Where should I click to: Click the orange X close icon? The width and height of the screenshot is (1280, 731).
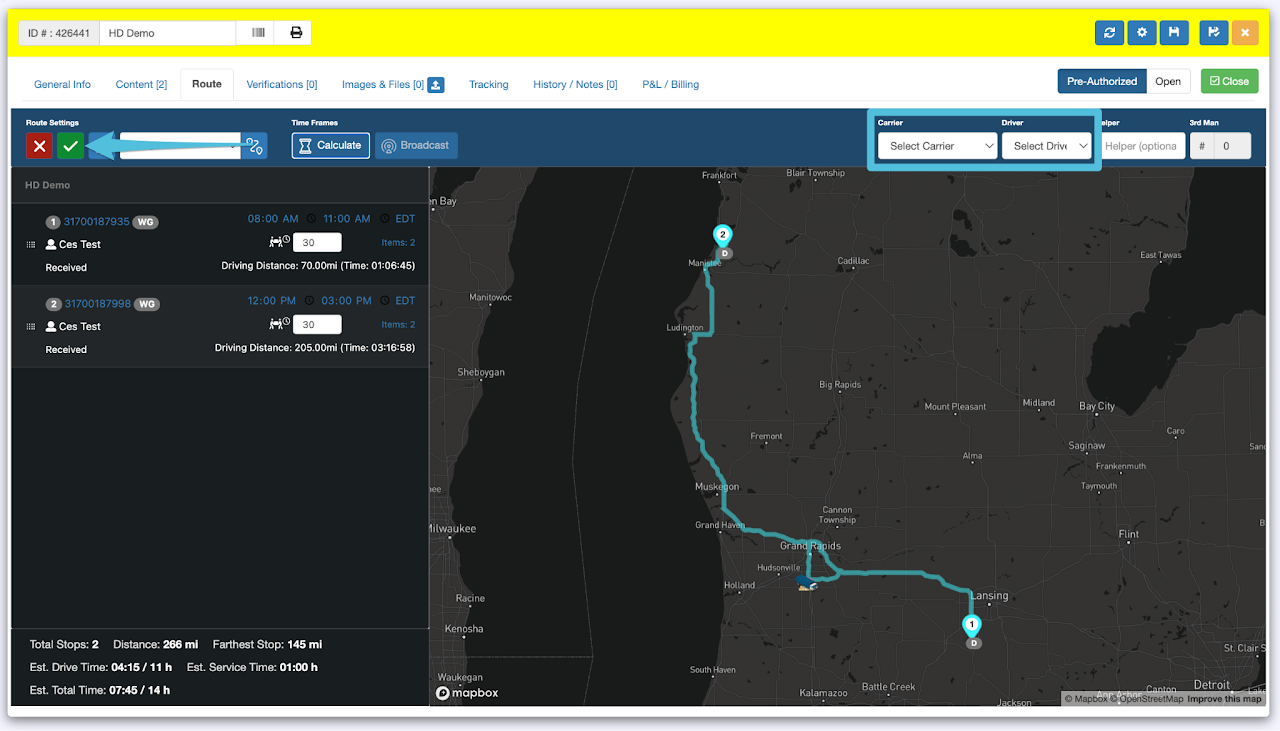(x=1245, y=32)
